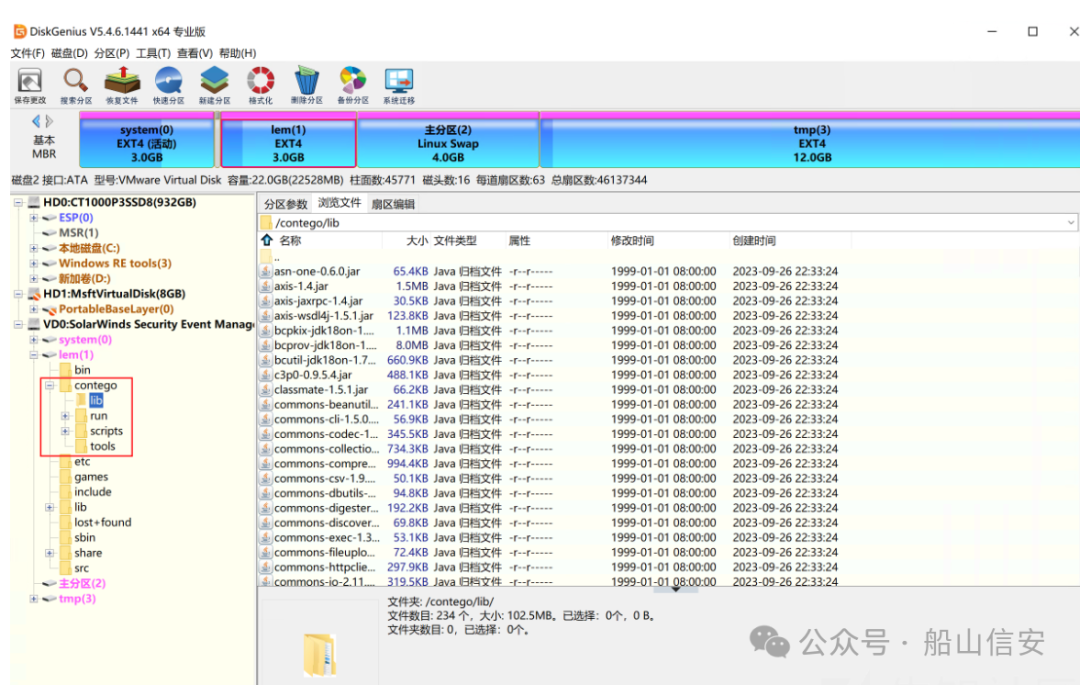Click the DiskGenius logo in the title bar
1080x685 pixels.
[x=20, y=32]
